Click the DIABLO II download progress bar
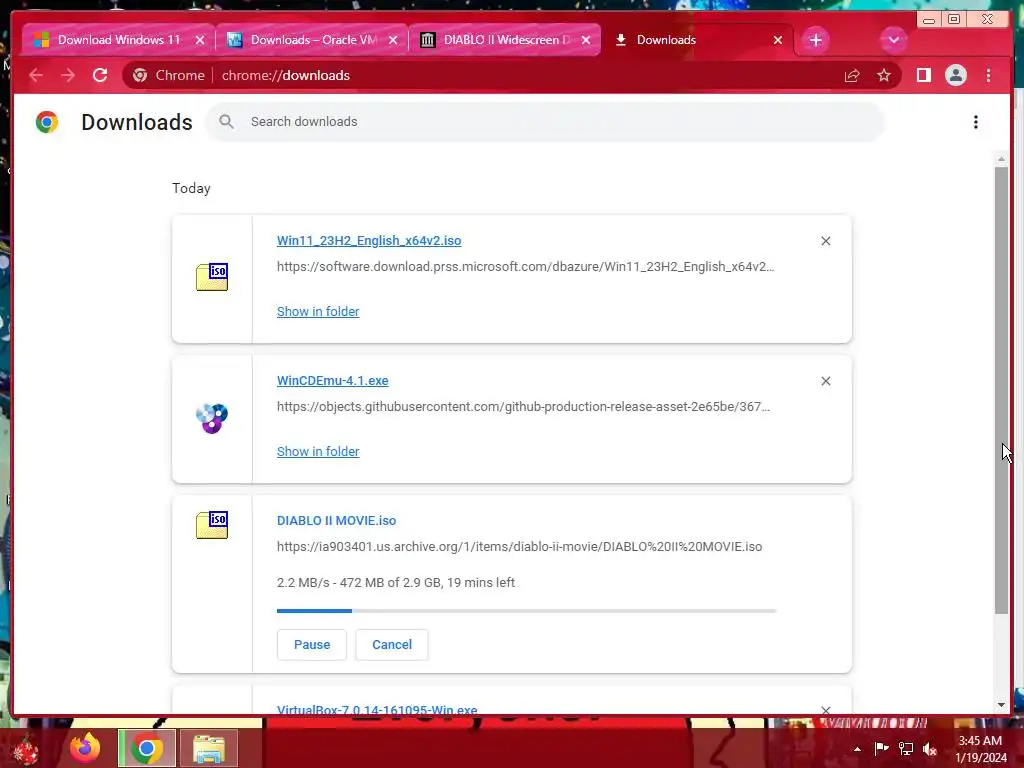The image size is (1024, 768). [526, 611]
